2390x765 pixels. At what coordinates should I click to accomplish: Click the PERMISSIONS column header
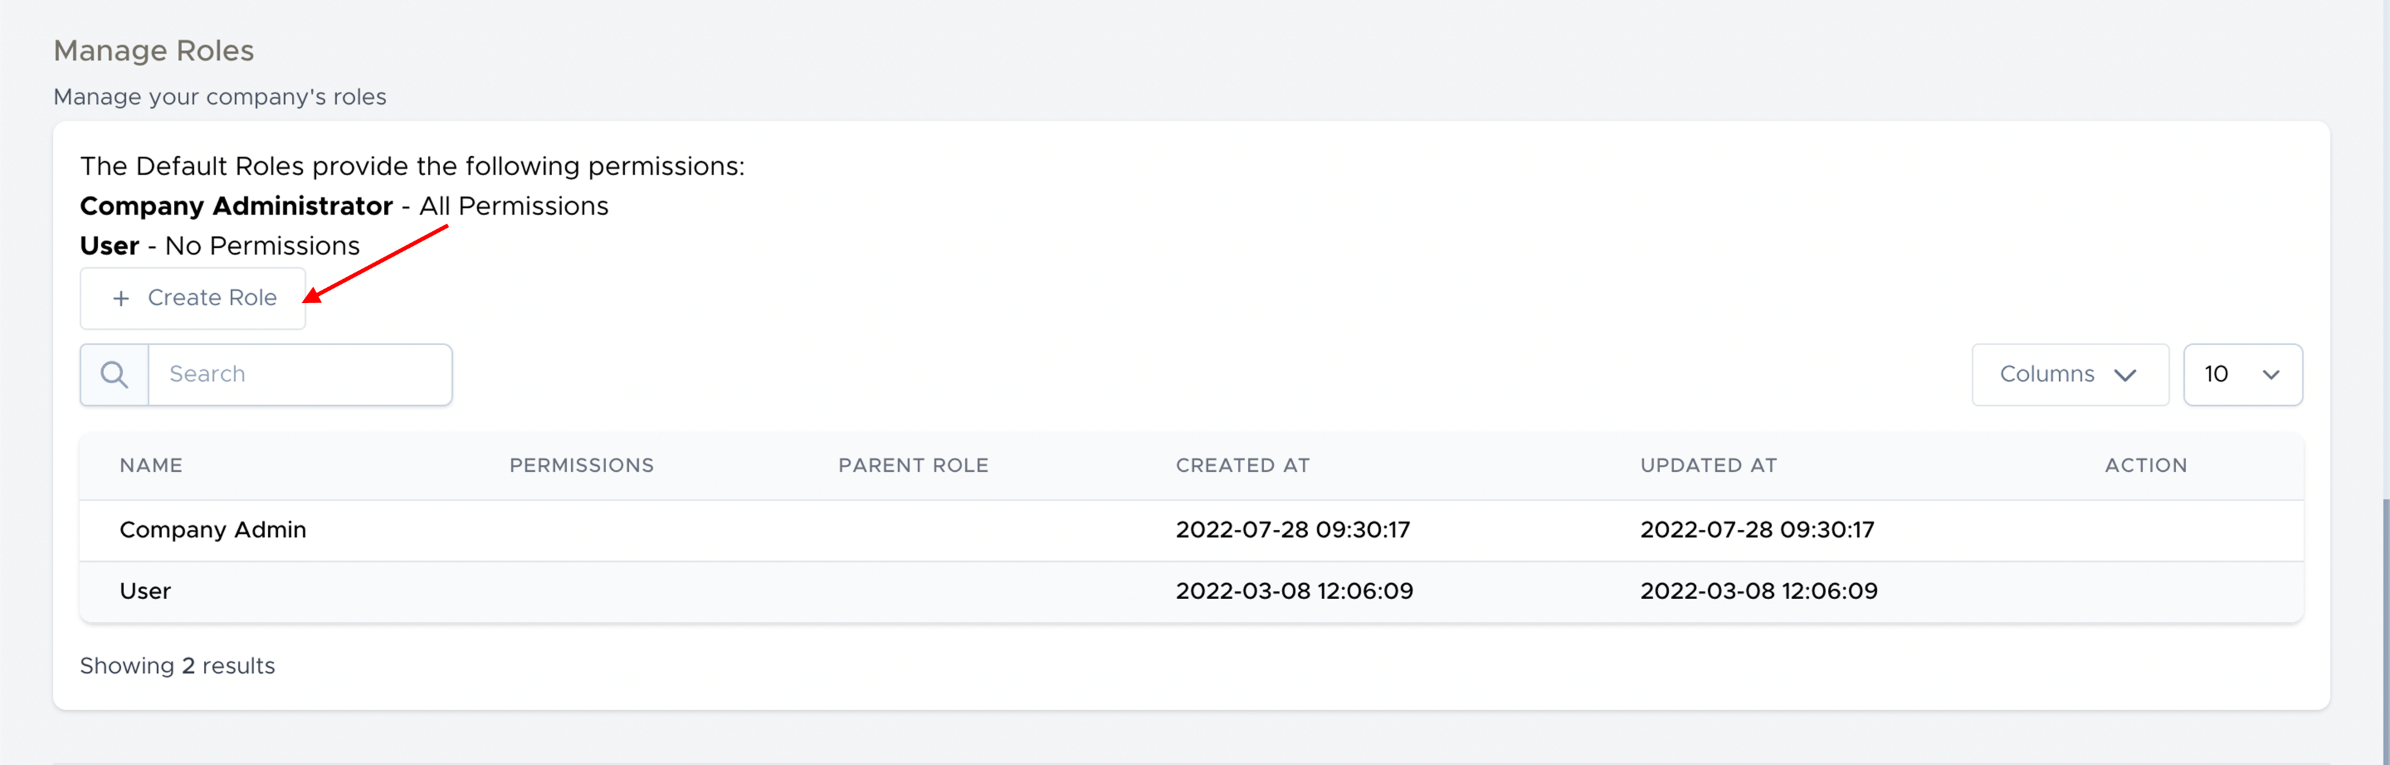(x=581, y=466)
